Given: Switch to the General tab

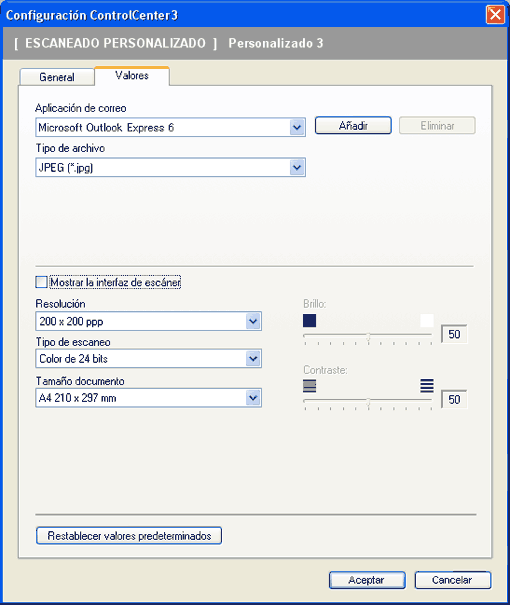Looking at the screenshot, I should (57, 77).
